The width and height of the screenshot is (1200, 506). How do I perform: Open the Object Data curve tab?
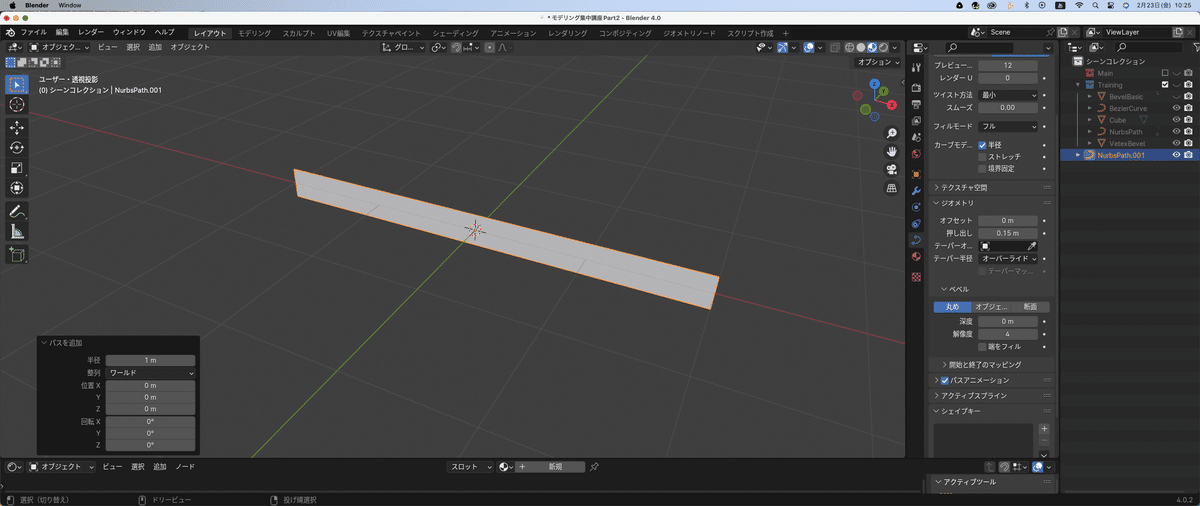(x=916, y=240)
